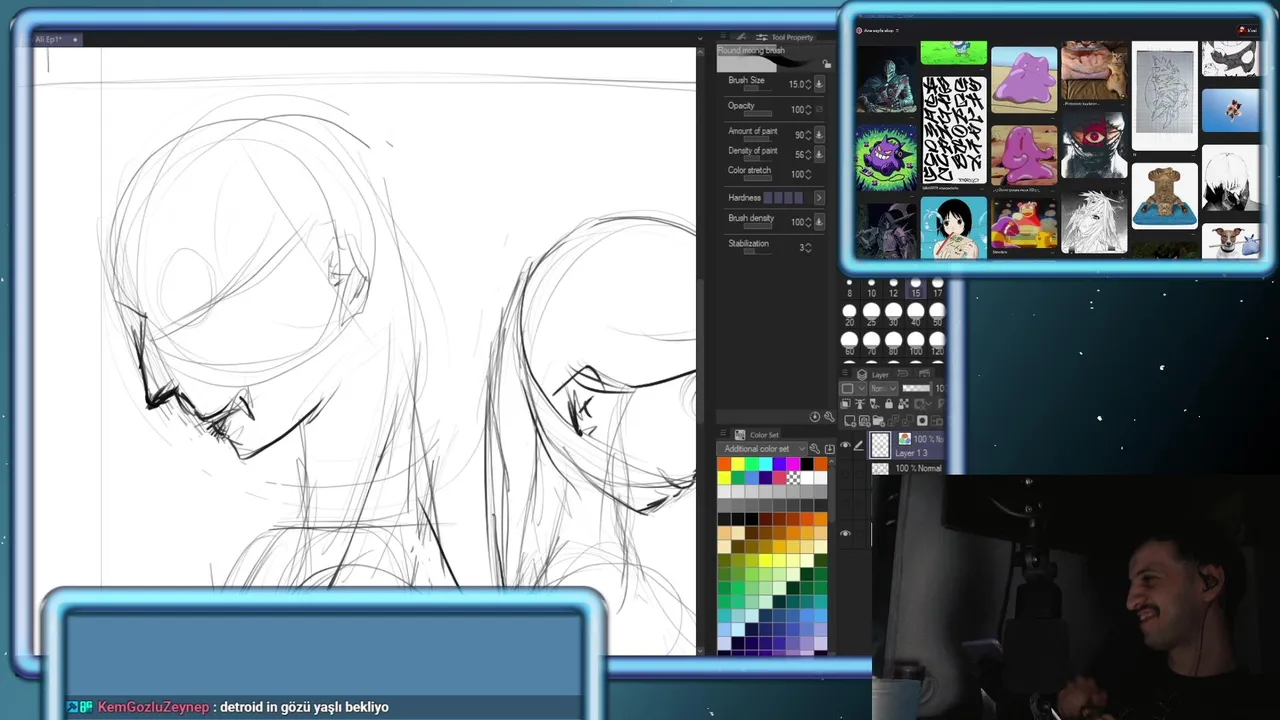Select the Layer 1 3 thumbnail
The width and height of the screenshot is (1280, 720).
click(880, 446)
